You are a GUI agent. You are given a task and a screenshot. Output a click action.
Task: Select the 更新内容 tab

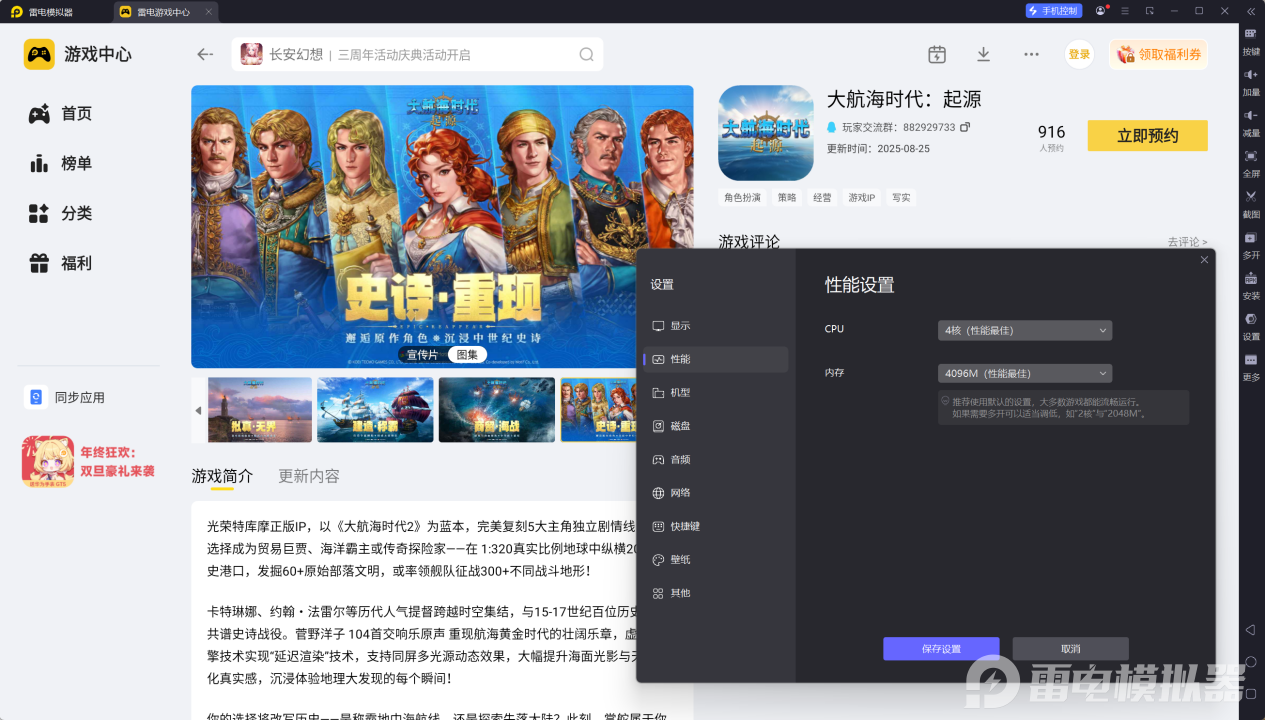pos(309,476)
